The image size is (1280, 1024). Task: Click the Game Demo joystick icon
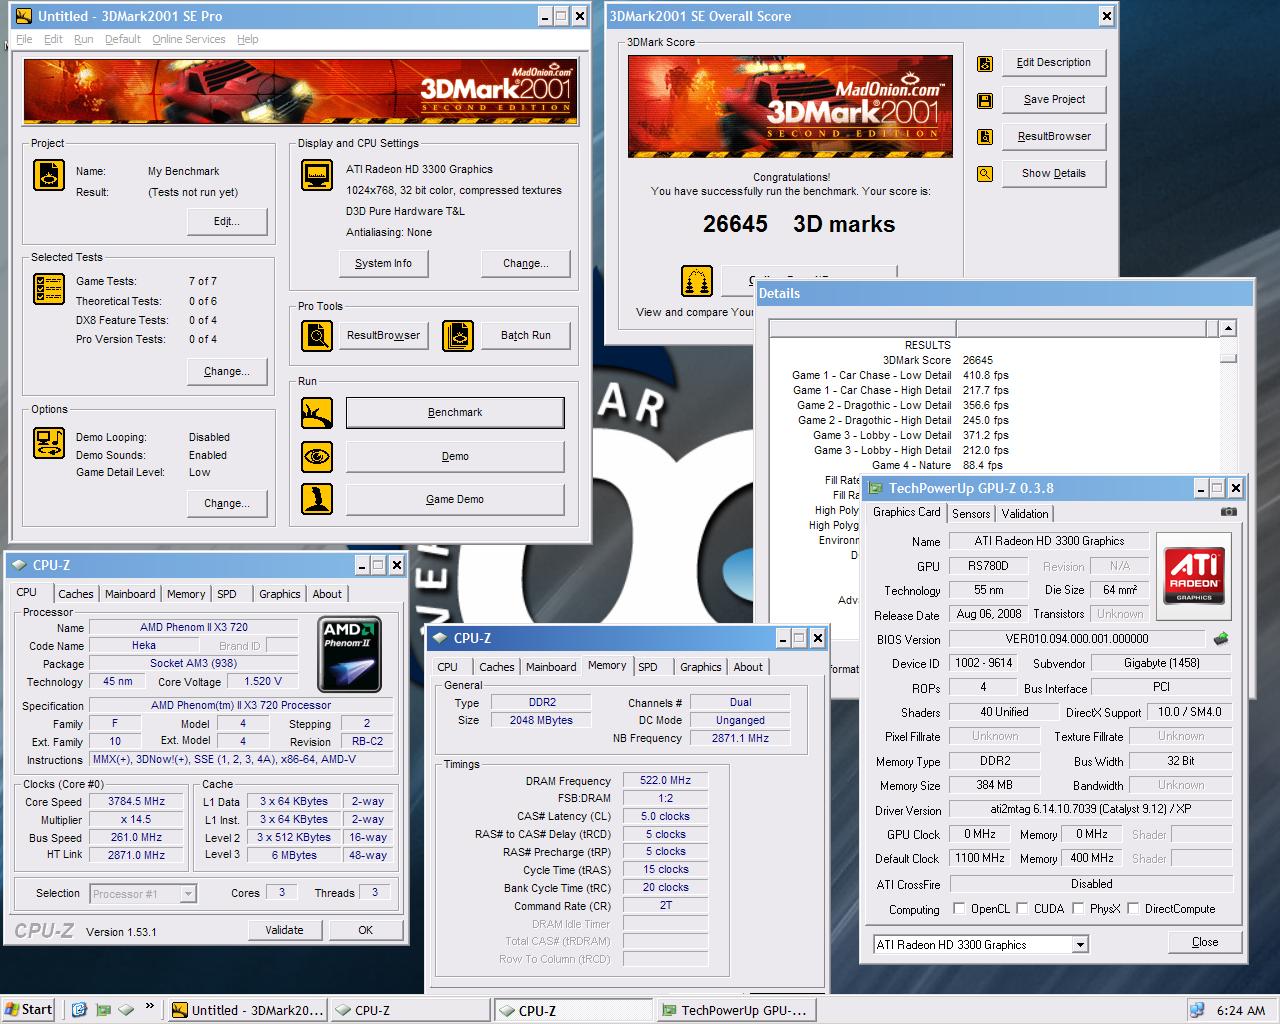click(317, 499)
